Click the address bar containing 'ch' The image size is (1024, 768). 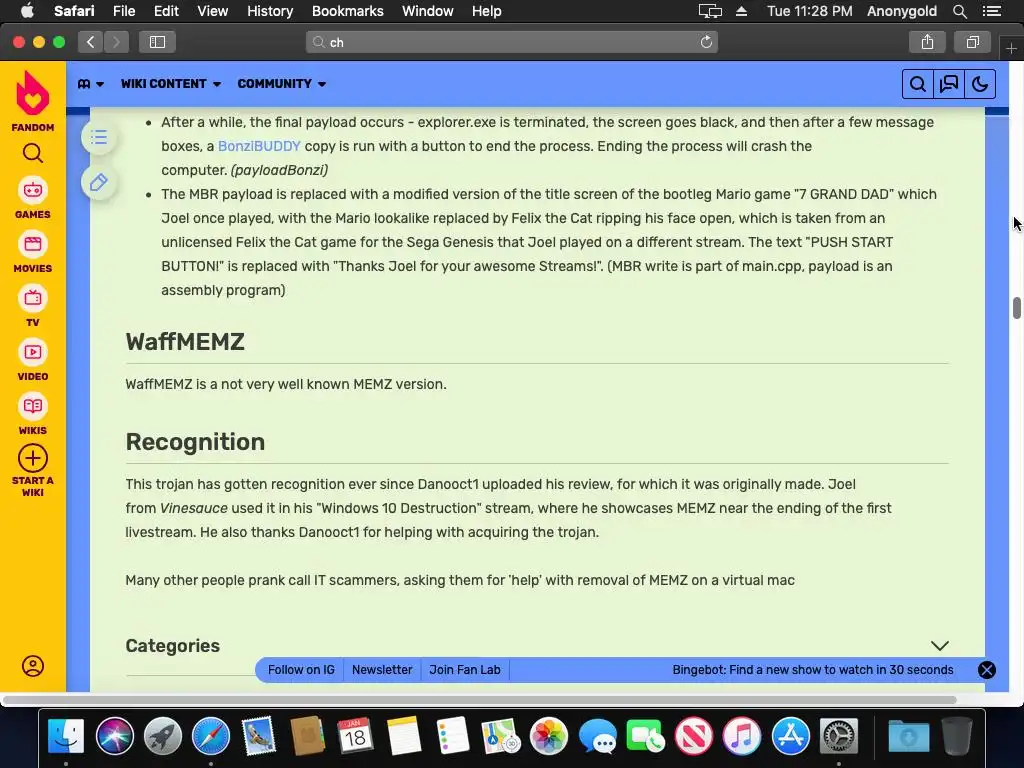511,42
